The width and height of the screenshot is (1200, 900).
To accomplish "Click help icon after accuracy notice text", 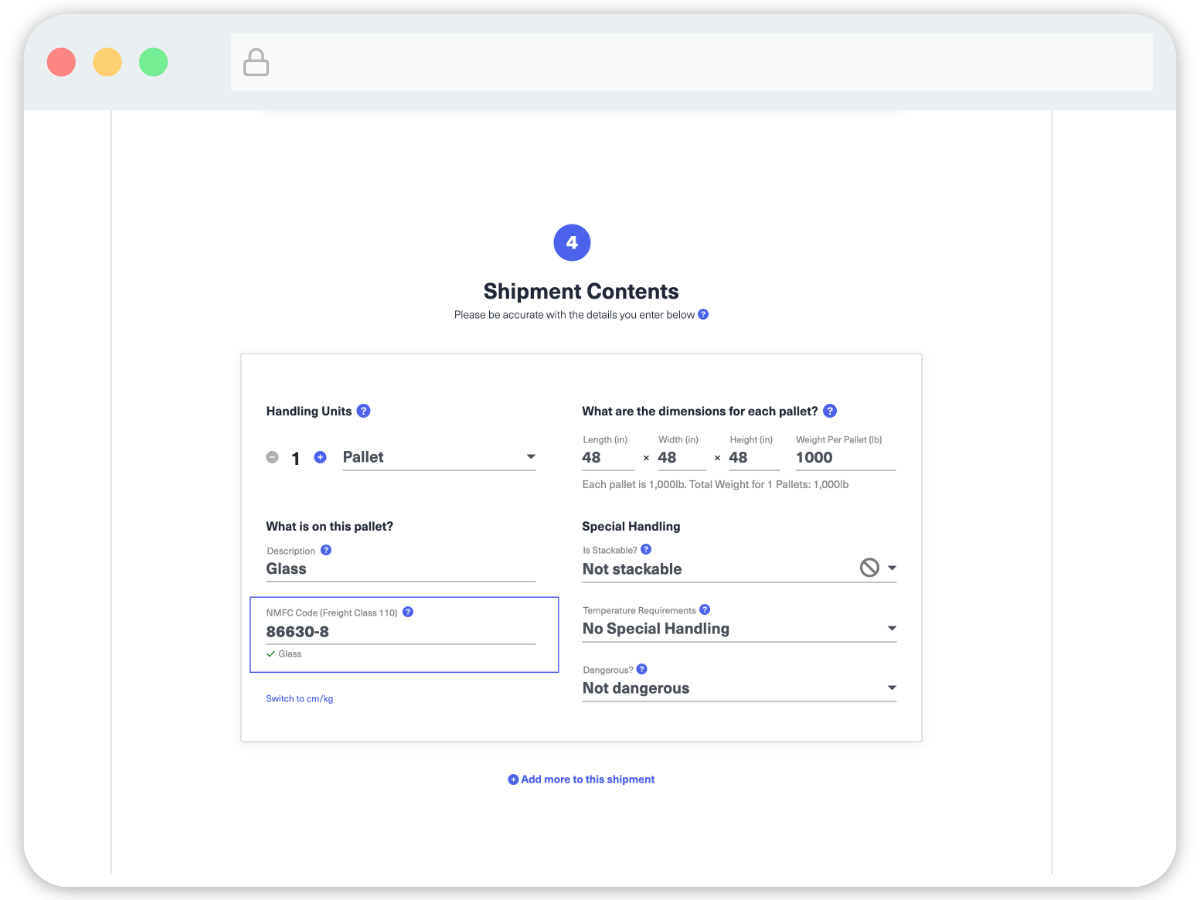I will point(703,314).
